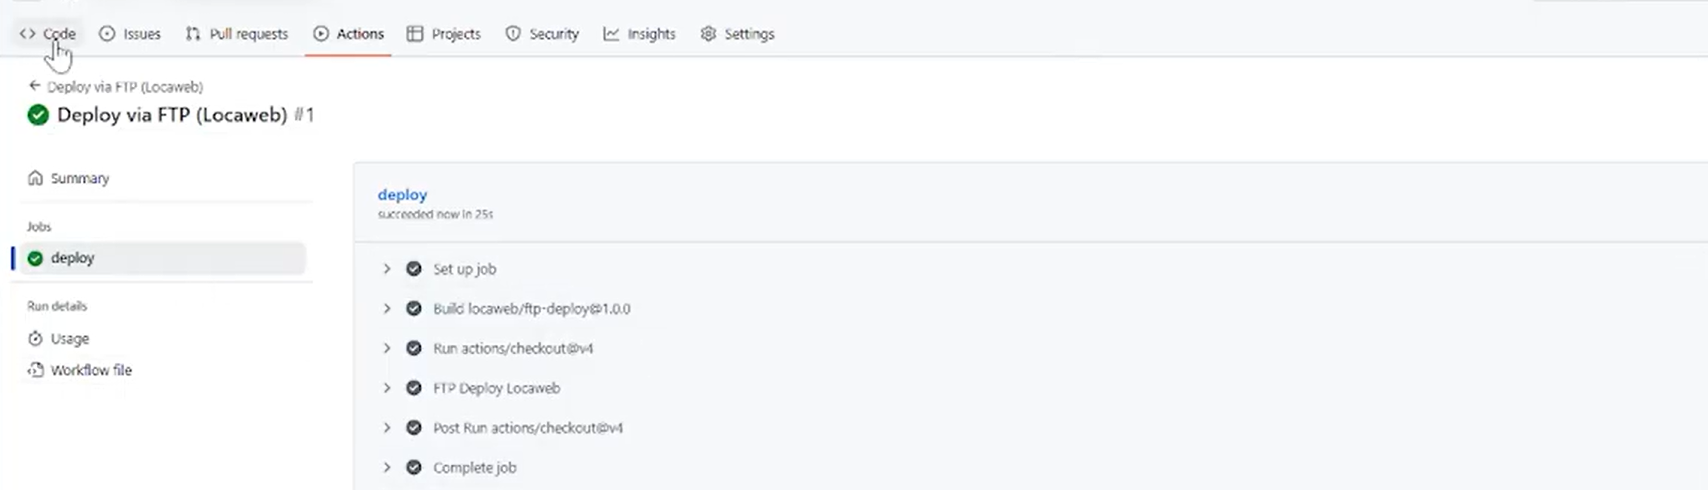Select the deploy job in sidebar
The width and height of the screenshot is (1708, 490).
coord(72,258)
